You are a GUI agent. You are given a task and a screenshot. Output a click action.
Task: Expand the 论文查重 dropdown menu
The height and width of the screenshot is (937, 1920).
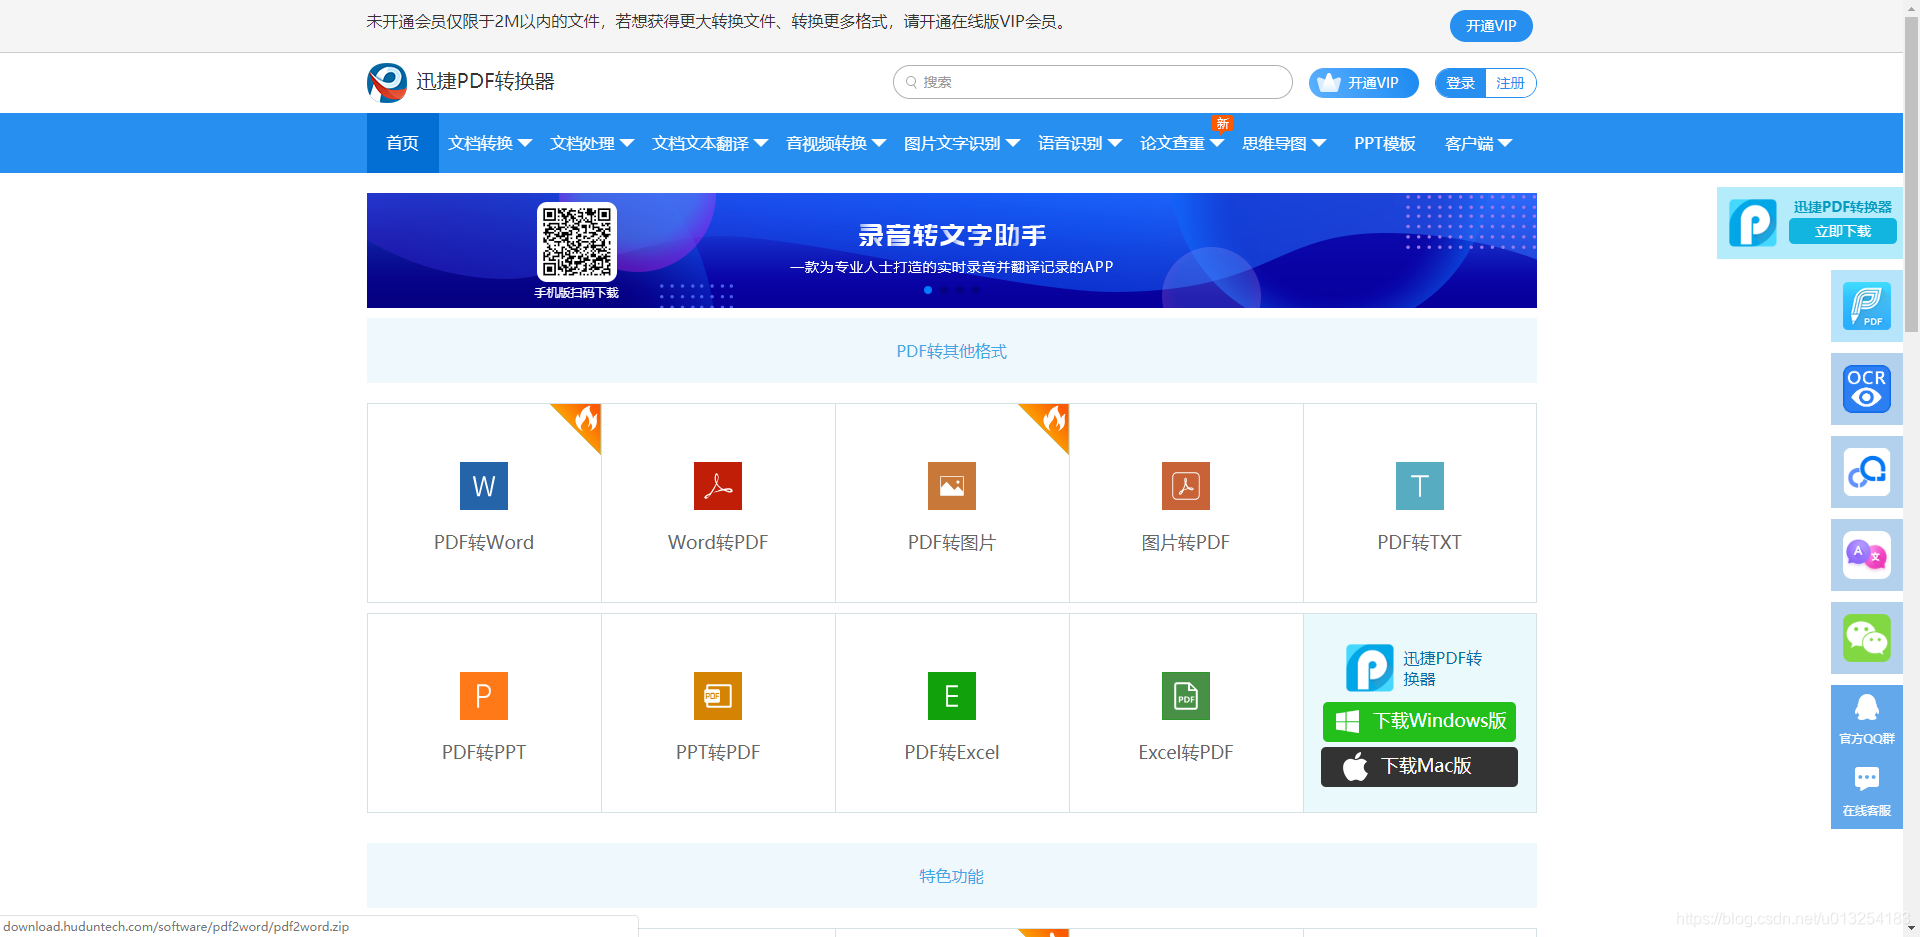click(1182, 143)
